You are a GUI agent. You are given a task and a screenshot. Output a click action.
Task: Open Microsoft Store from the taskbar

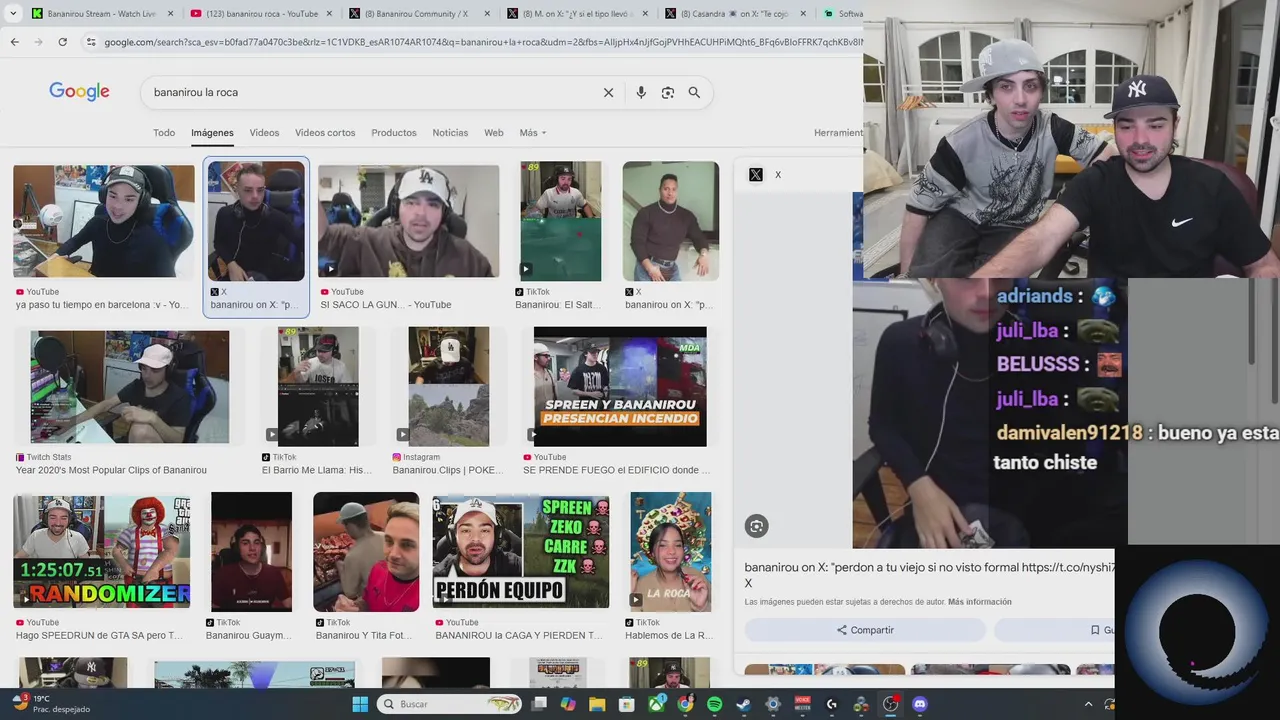click(627, 704)
